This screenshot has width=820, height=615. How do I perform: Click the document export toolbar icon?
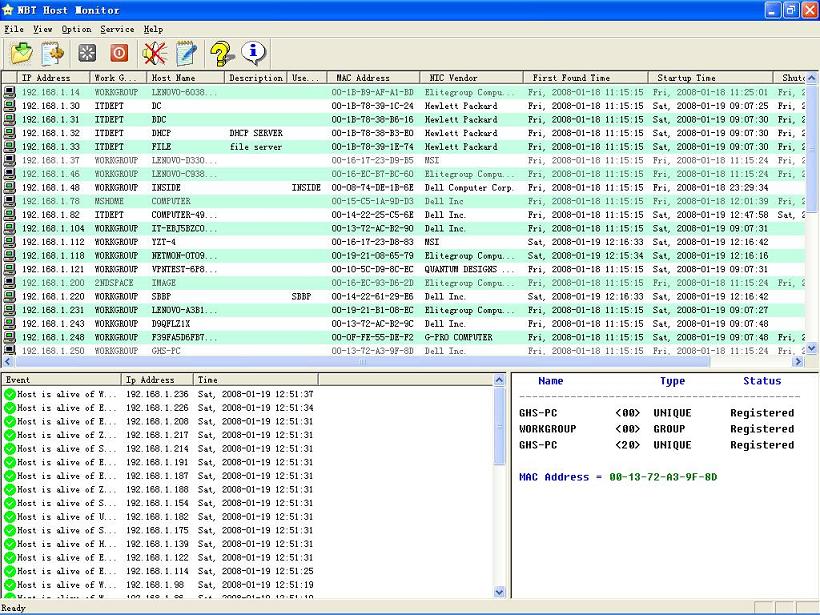tap(52, 53)
